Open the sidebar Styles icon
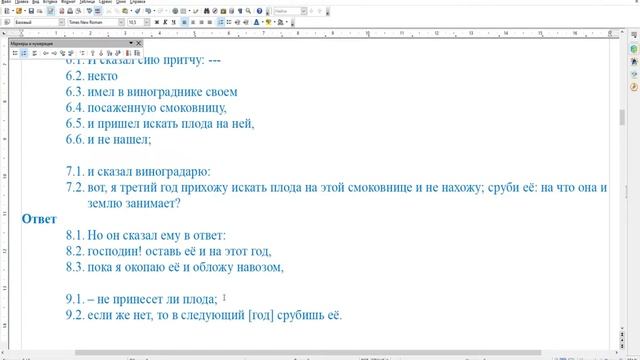The width and height of the screenshot is (640, 360). click(634, 62)
